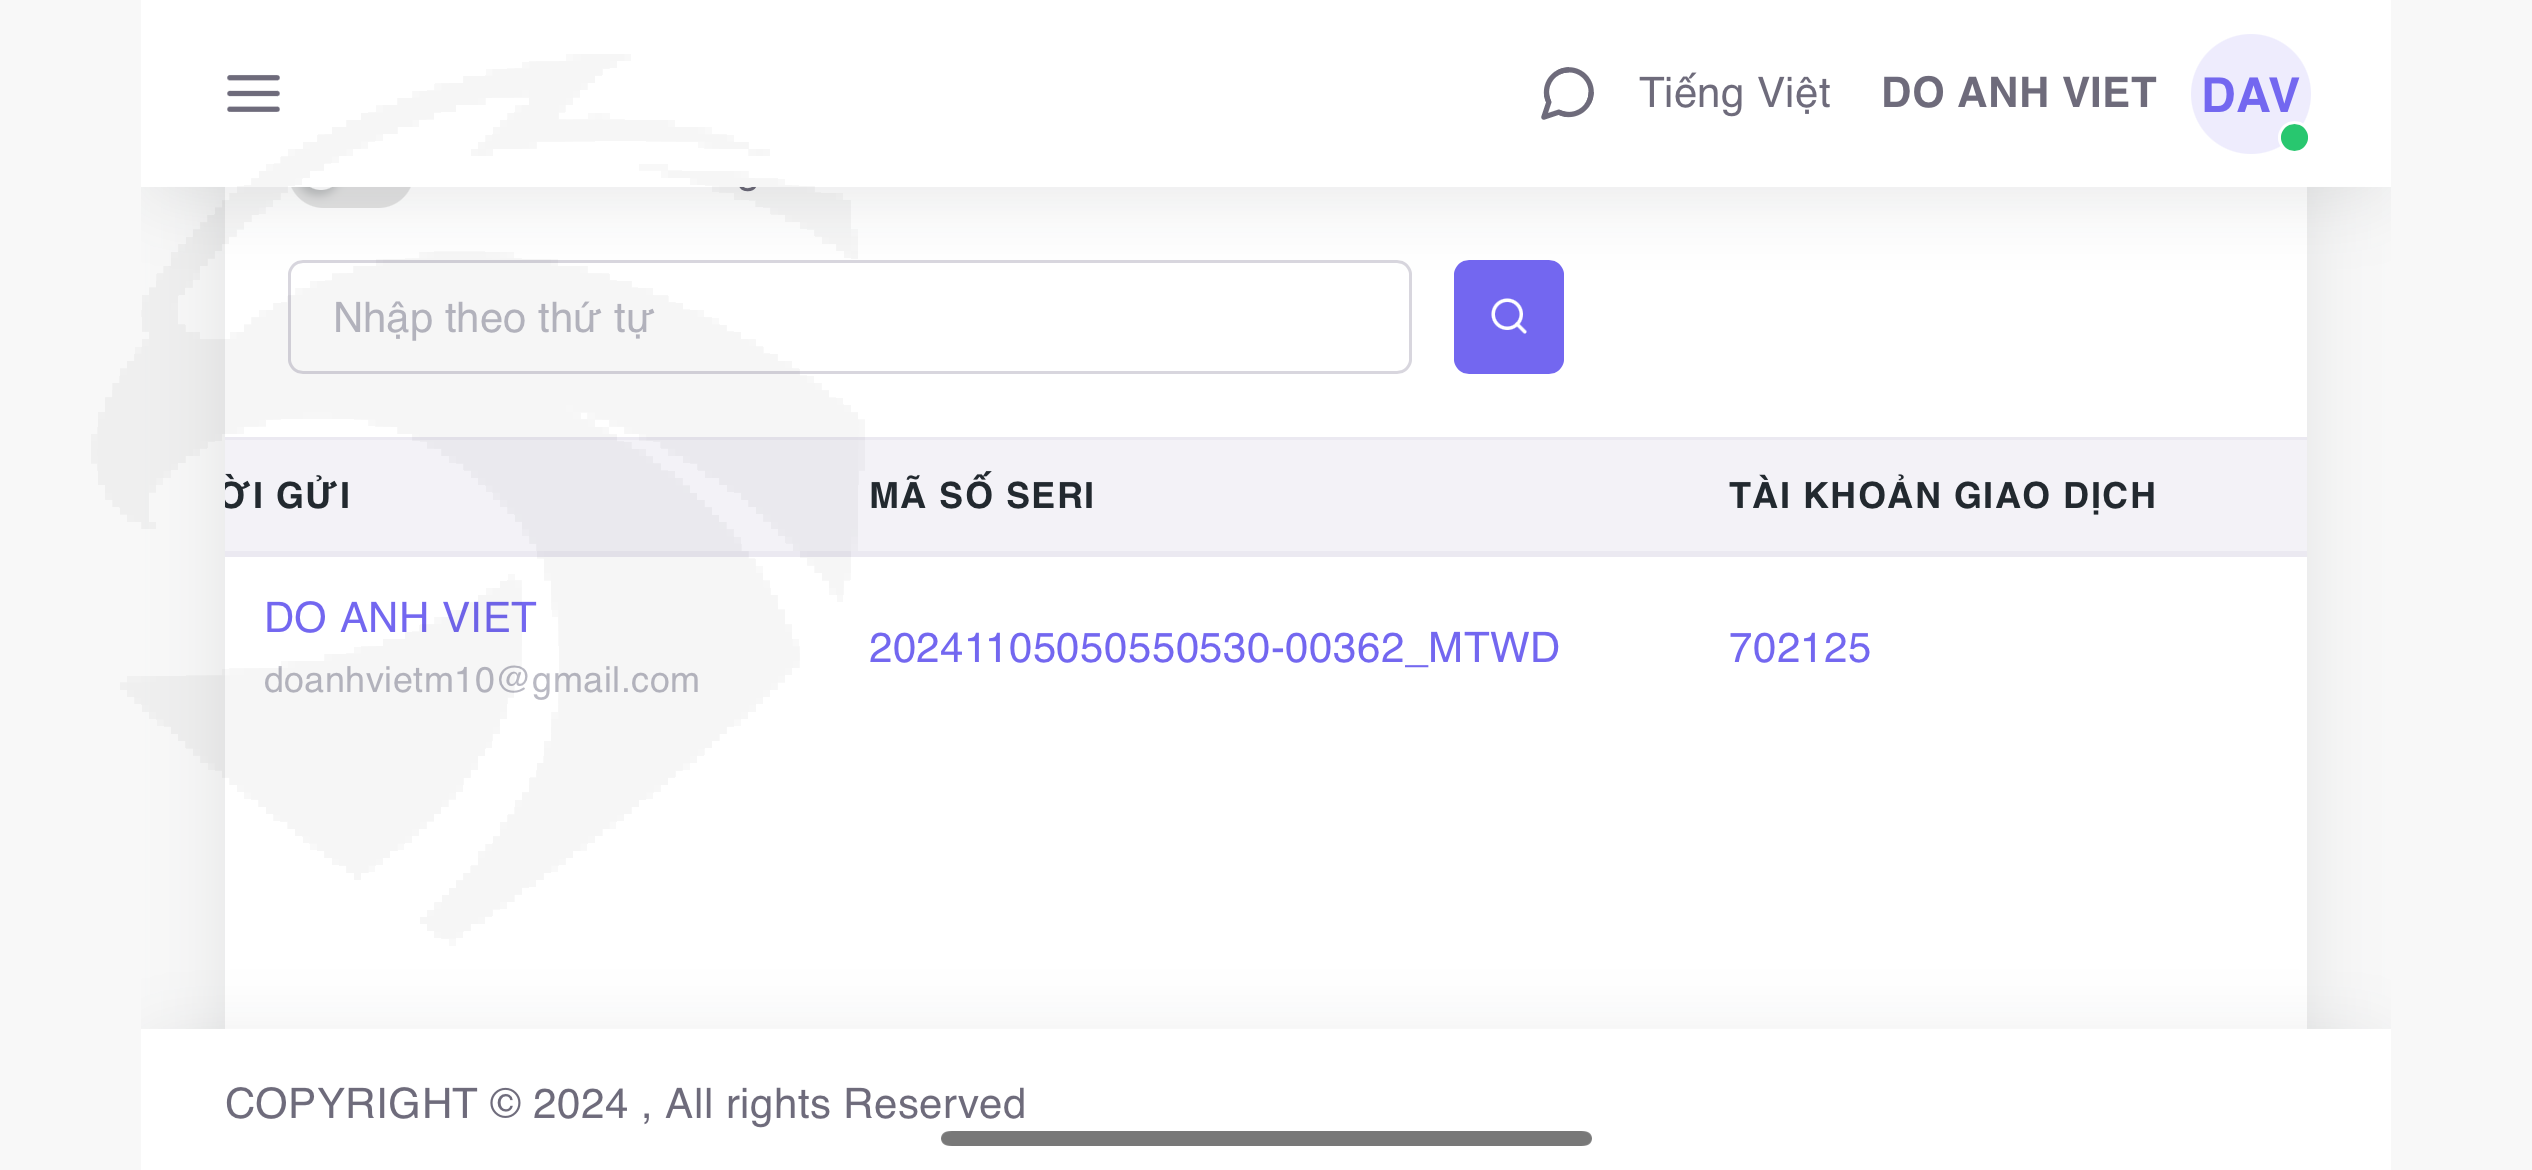Viewport: 2532px width, 1170px height.
Task: Click the doanhvietm10@gmail.com email text
Action: pos(482,680)
